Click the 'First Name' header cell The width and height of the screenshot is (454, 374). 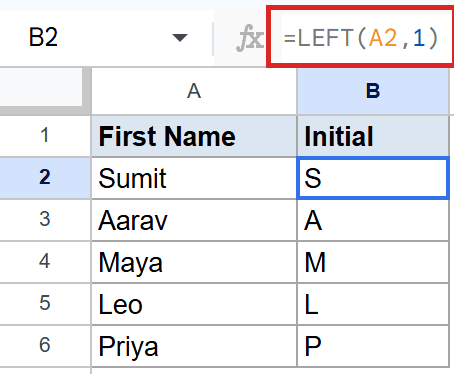pyautogui.click(x=194, y=136)
